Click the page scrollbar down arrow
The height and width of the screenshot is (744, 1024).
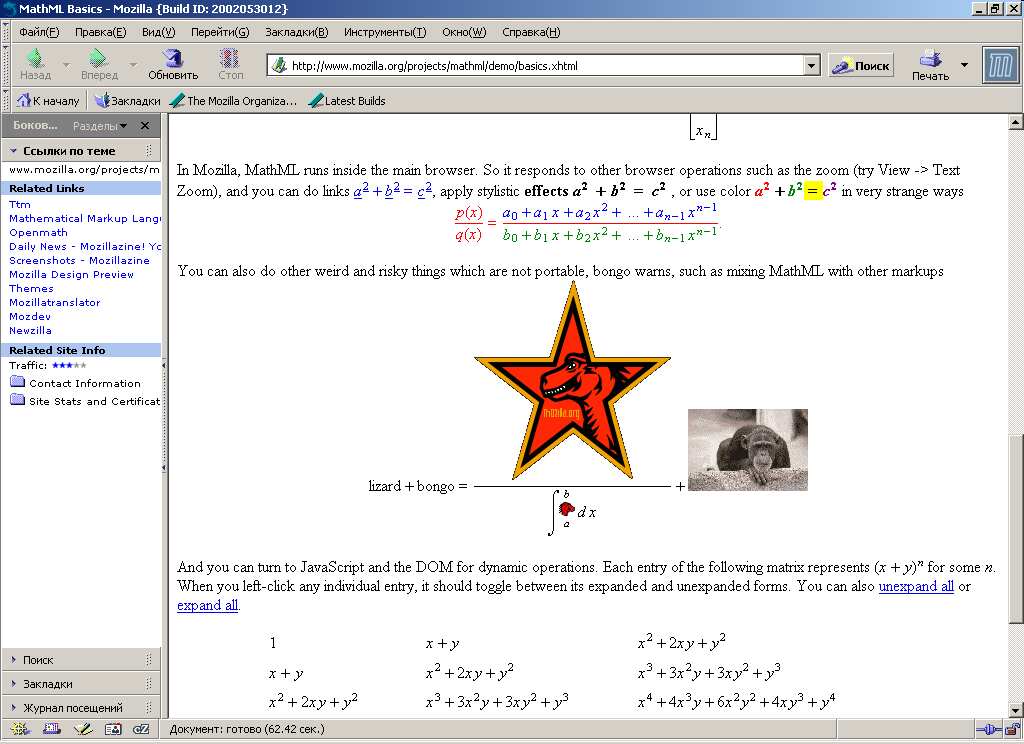click(1015, 710)
